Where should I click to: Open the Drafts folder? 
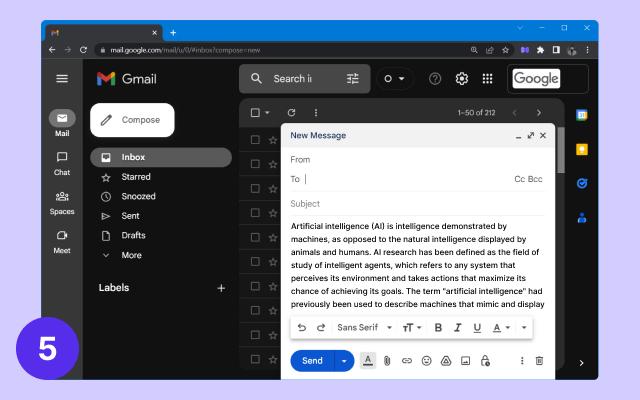click(x=133, y=236)
